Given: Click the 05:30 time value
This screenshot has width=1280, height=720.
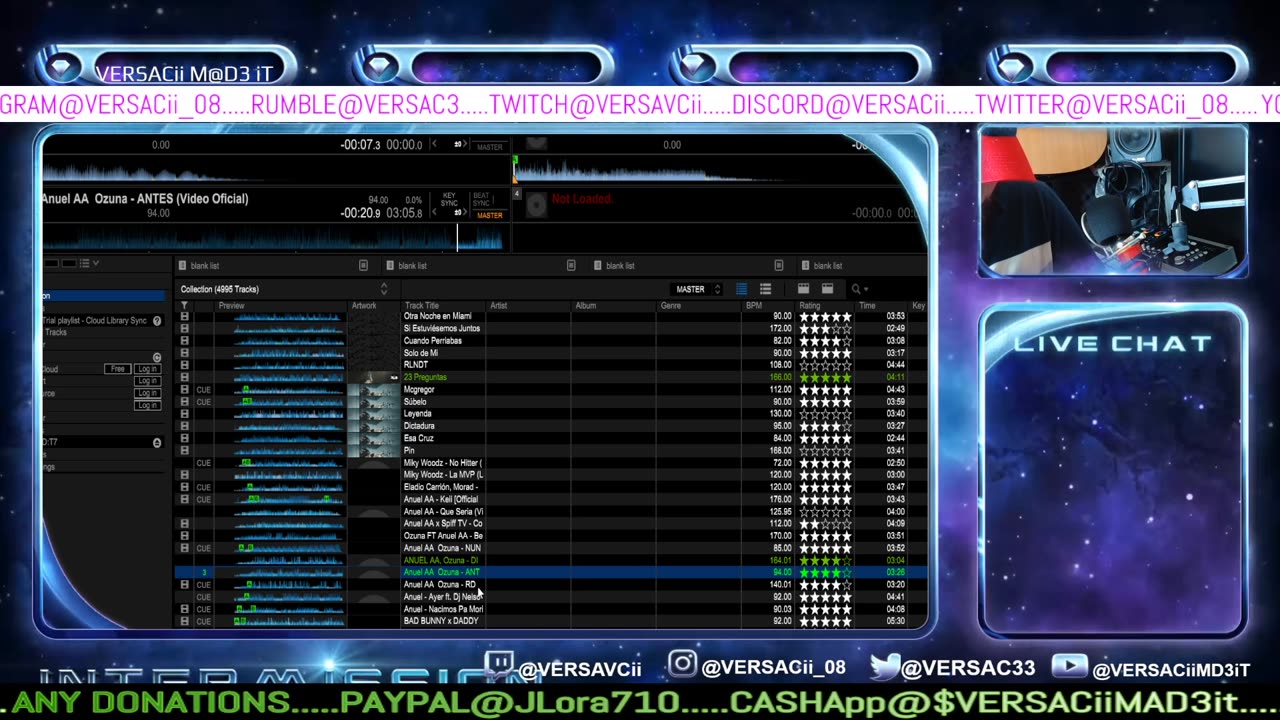Looking at the screenshot, I should pyautogui.click(x=895, y=621).
